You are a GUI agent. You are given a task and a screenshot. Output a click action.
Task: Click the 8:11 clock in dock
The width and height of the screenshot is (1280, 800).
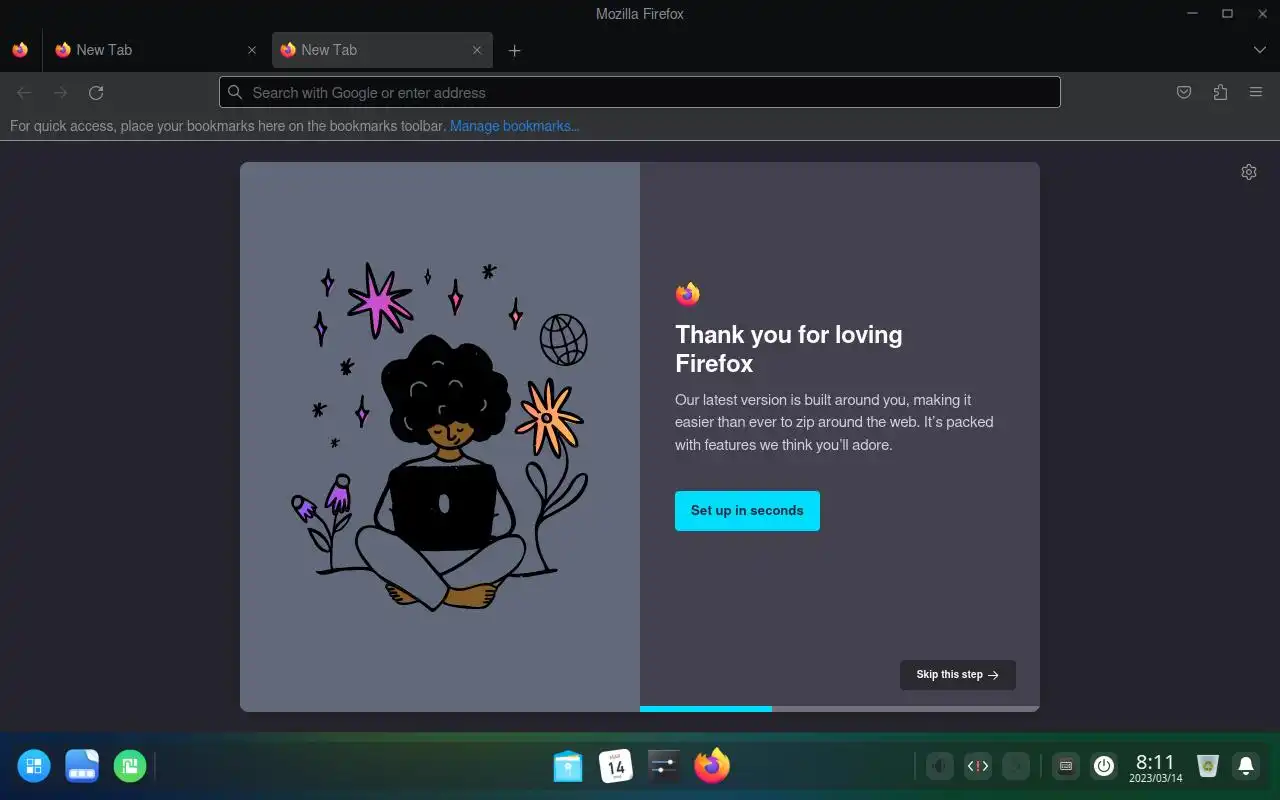click(1156, 768)
